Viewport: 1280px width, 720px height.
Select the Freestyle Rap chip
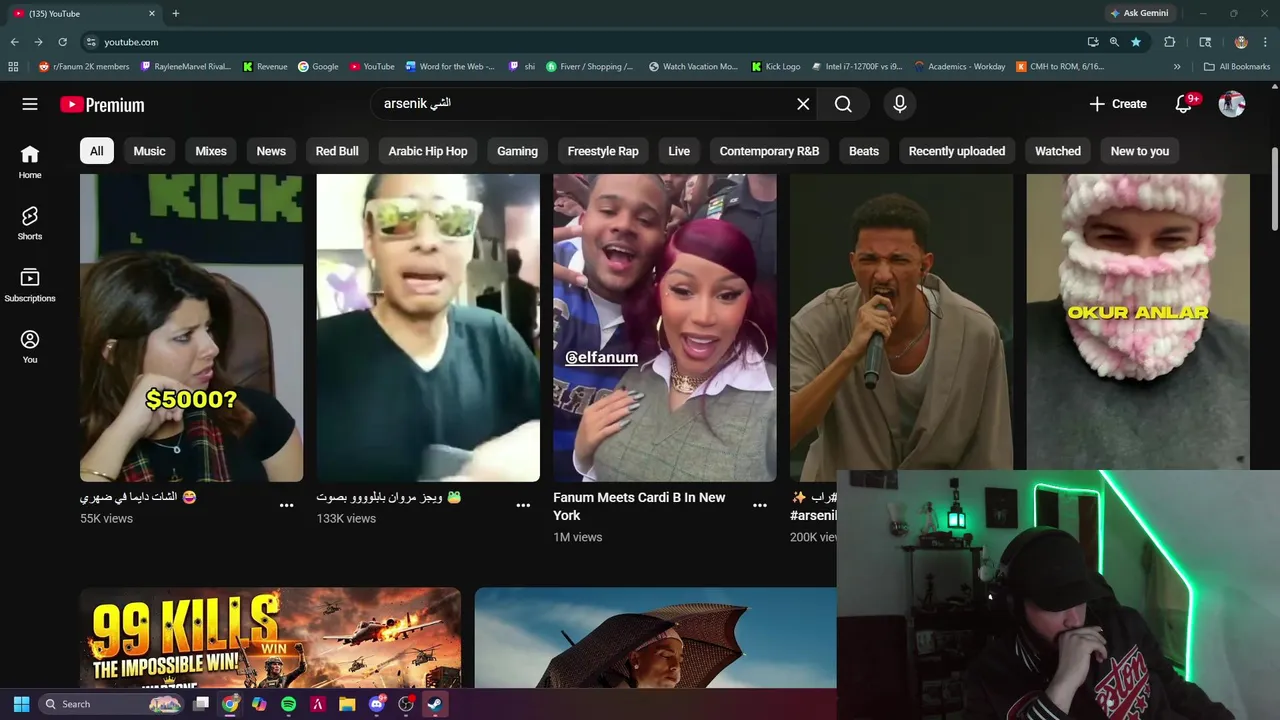603,151
